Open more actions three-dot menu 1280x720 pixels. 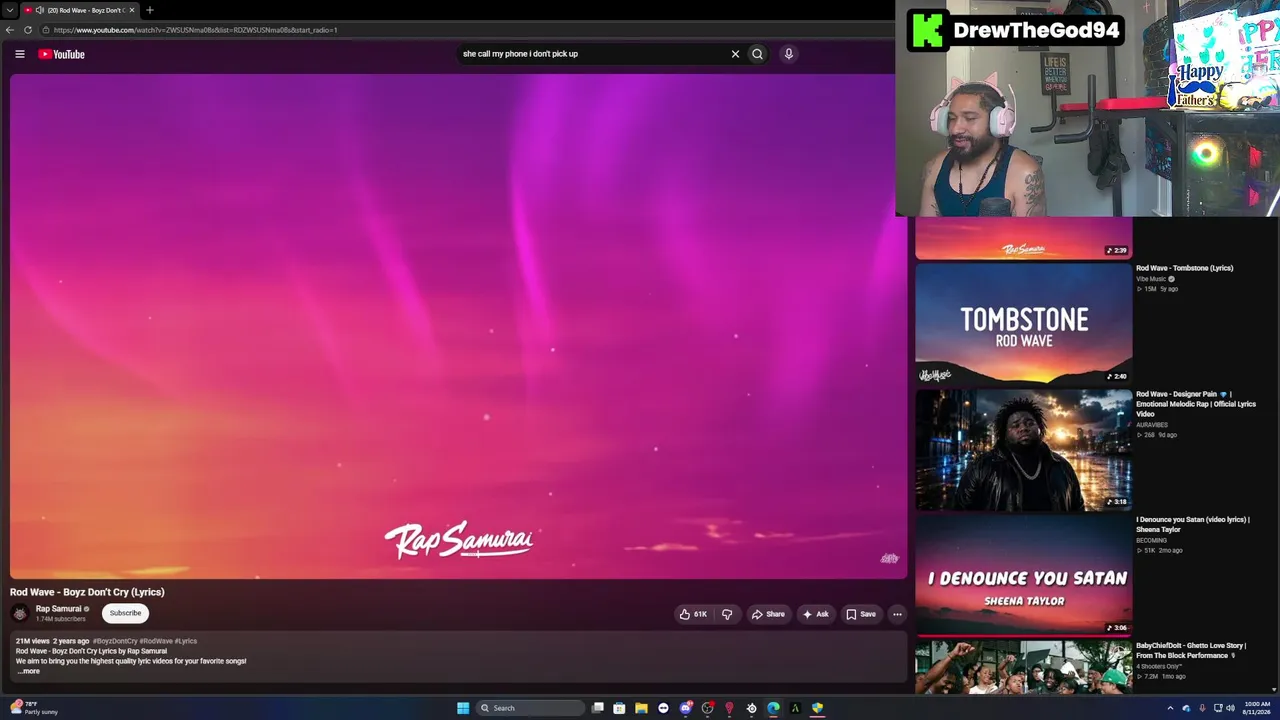click(x=897, y=614)
